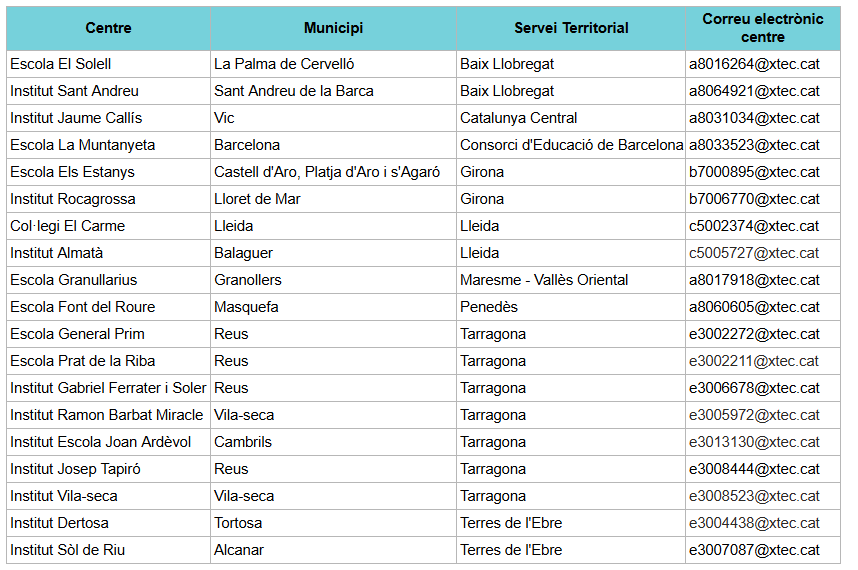858x570 pixels.
Task: Open email link b7000895@xtec.cat
Action: coord(754,172)
